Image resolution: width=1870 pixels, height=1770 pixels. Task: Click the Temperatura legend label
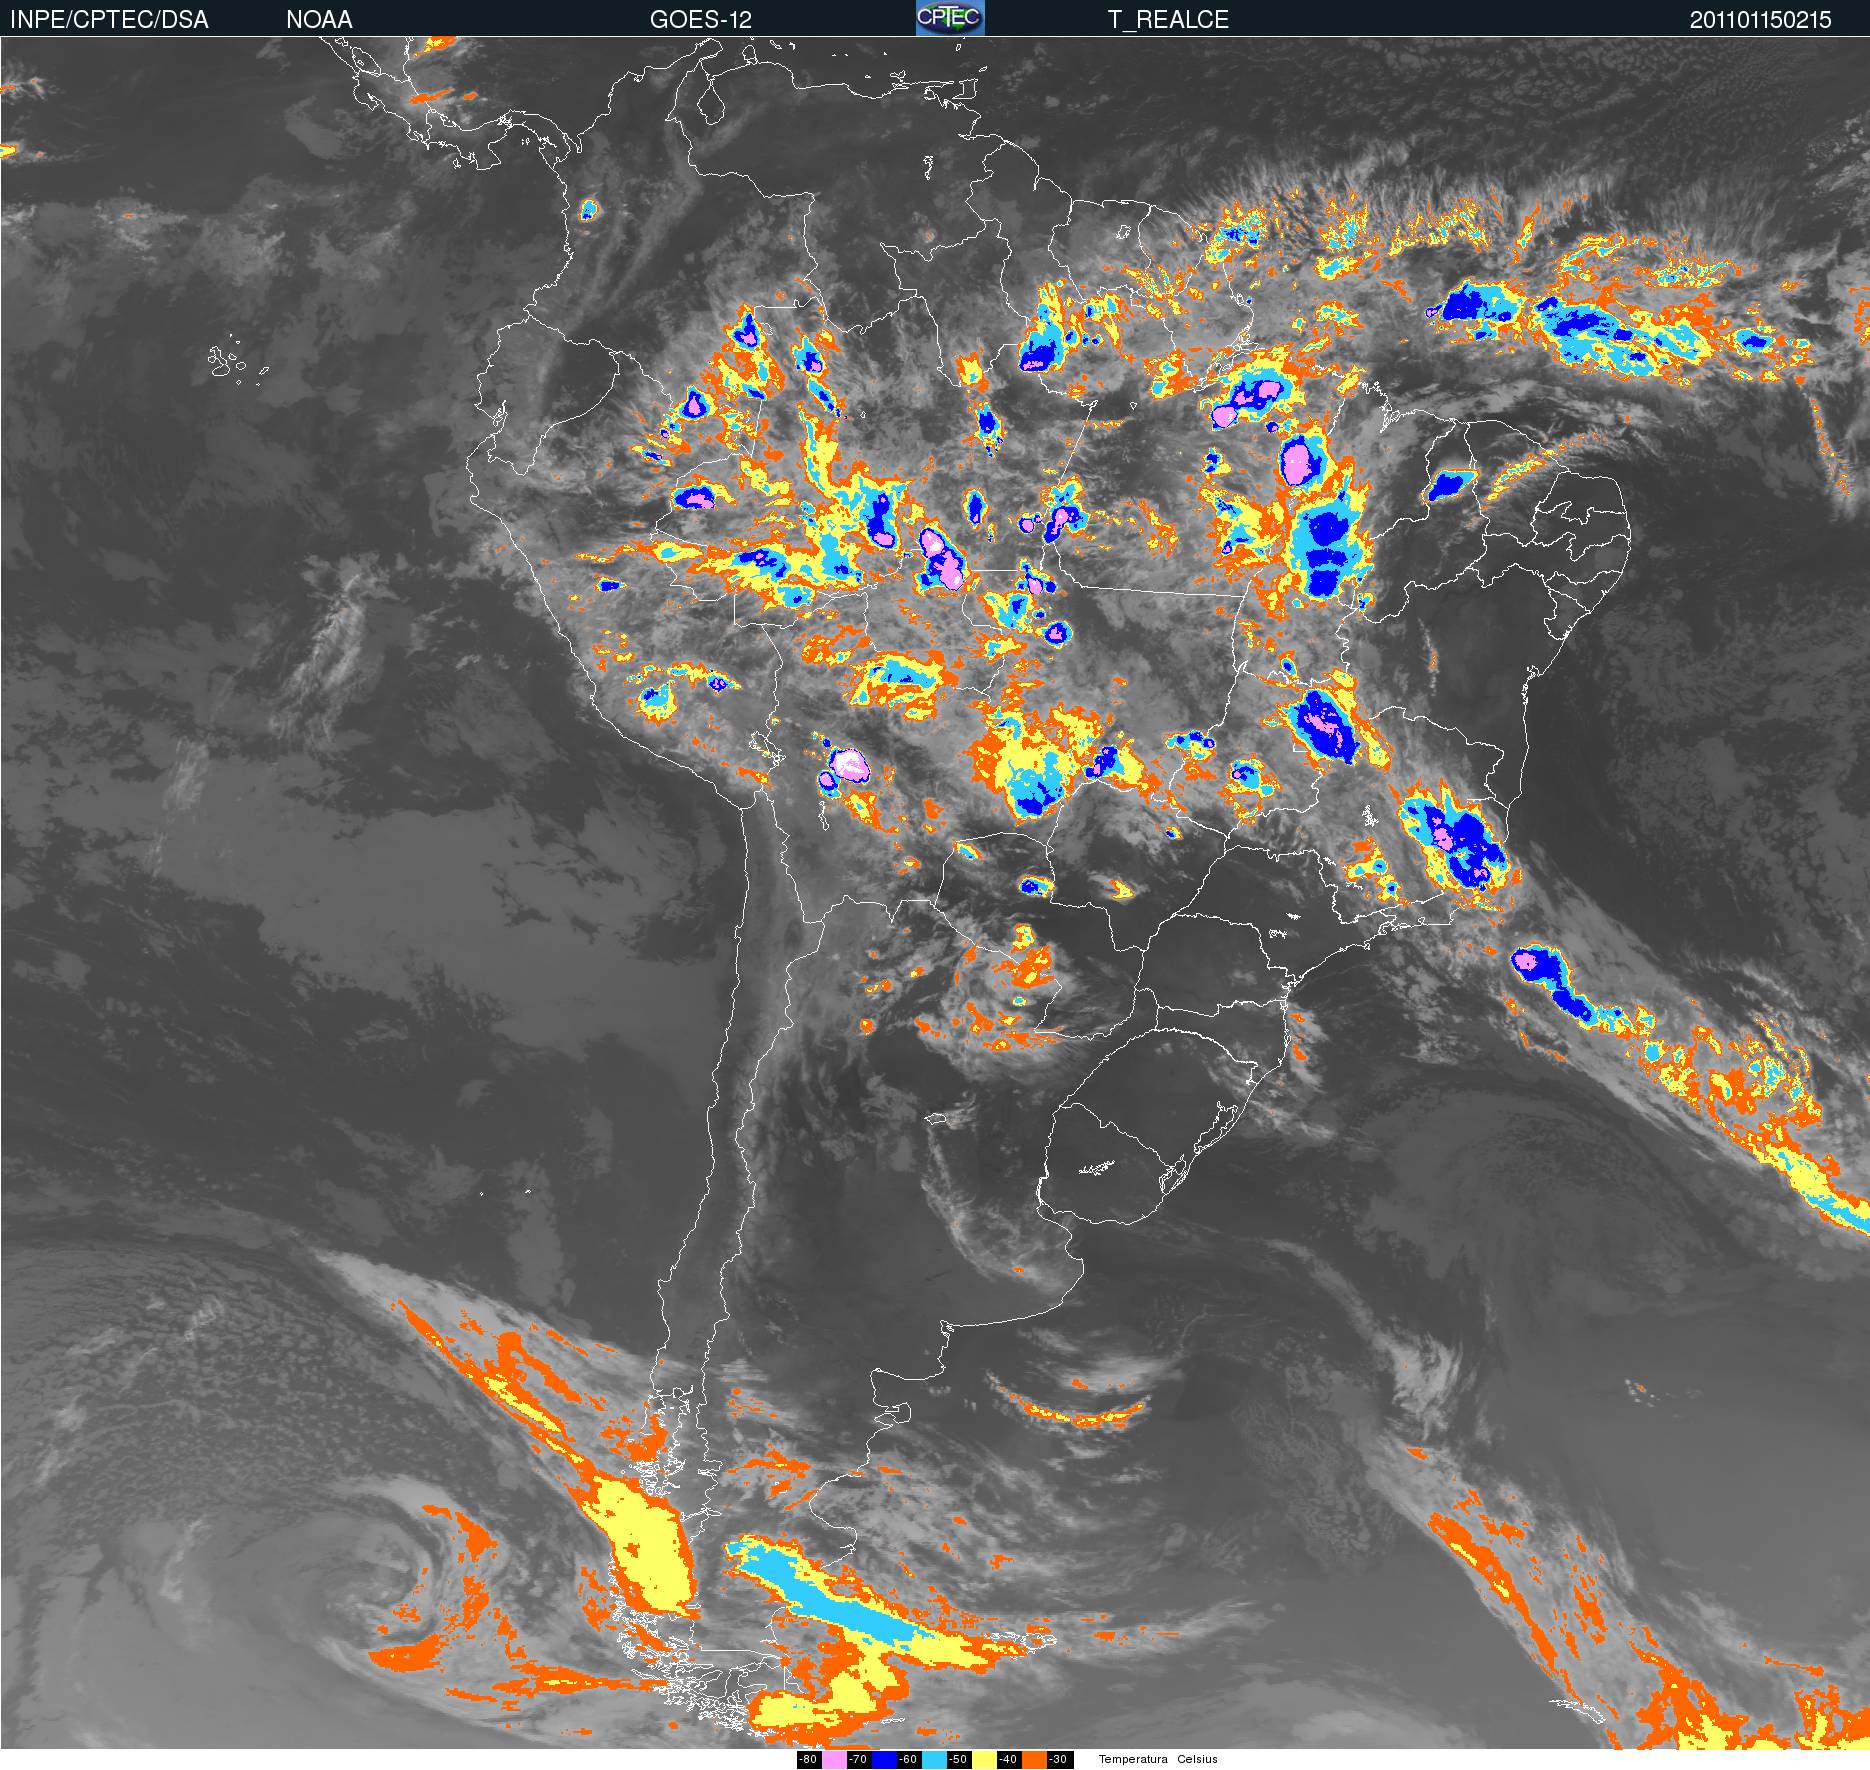click(1133, 1760)
